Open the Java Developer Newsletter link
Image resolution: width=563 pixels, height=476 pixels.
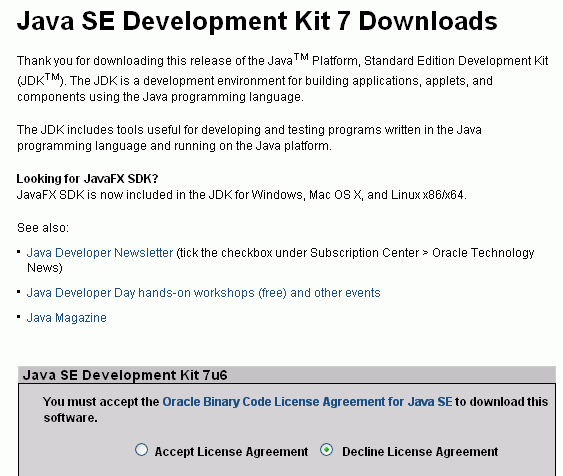pos(100,253)
